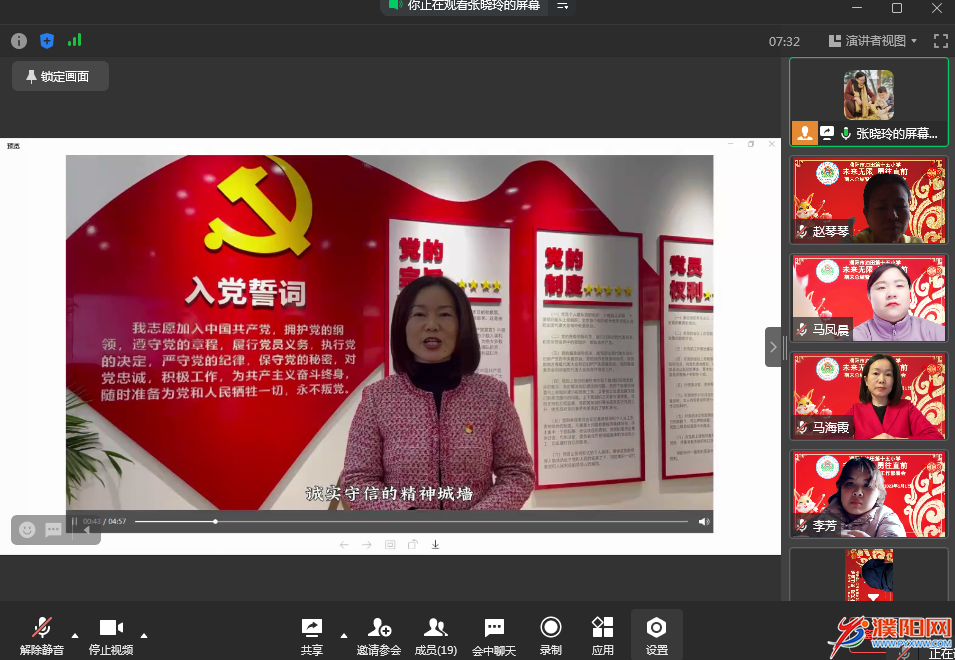Click the orange host badge on 张晓玲 tile
Viewport: 955px width, 660px height.
click(x=804, y=133)
